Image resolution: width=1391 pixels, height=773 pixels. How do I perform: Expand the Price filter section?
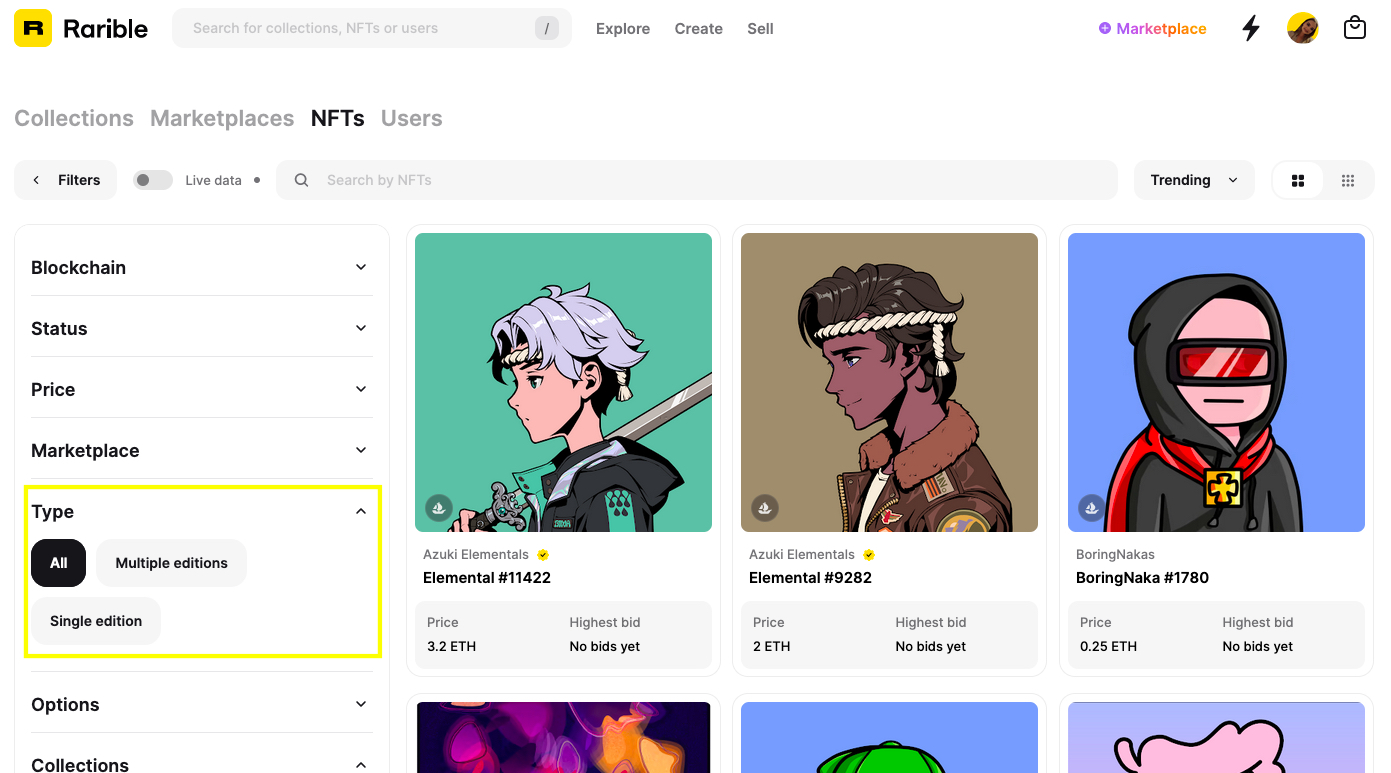pyautogui.click(x=202, y=389)
